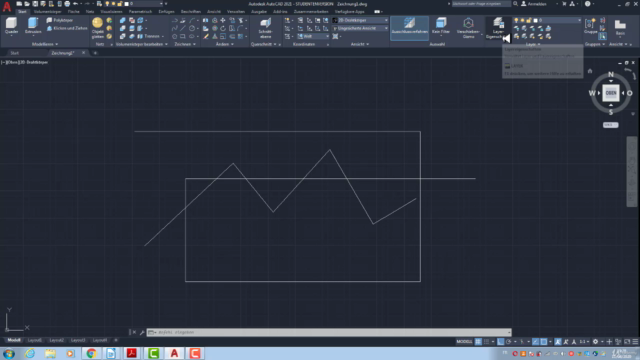Click the save icon in quick access toolbar

pos(35,4)
